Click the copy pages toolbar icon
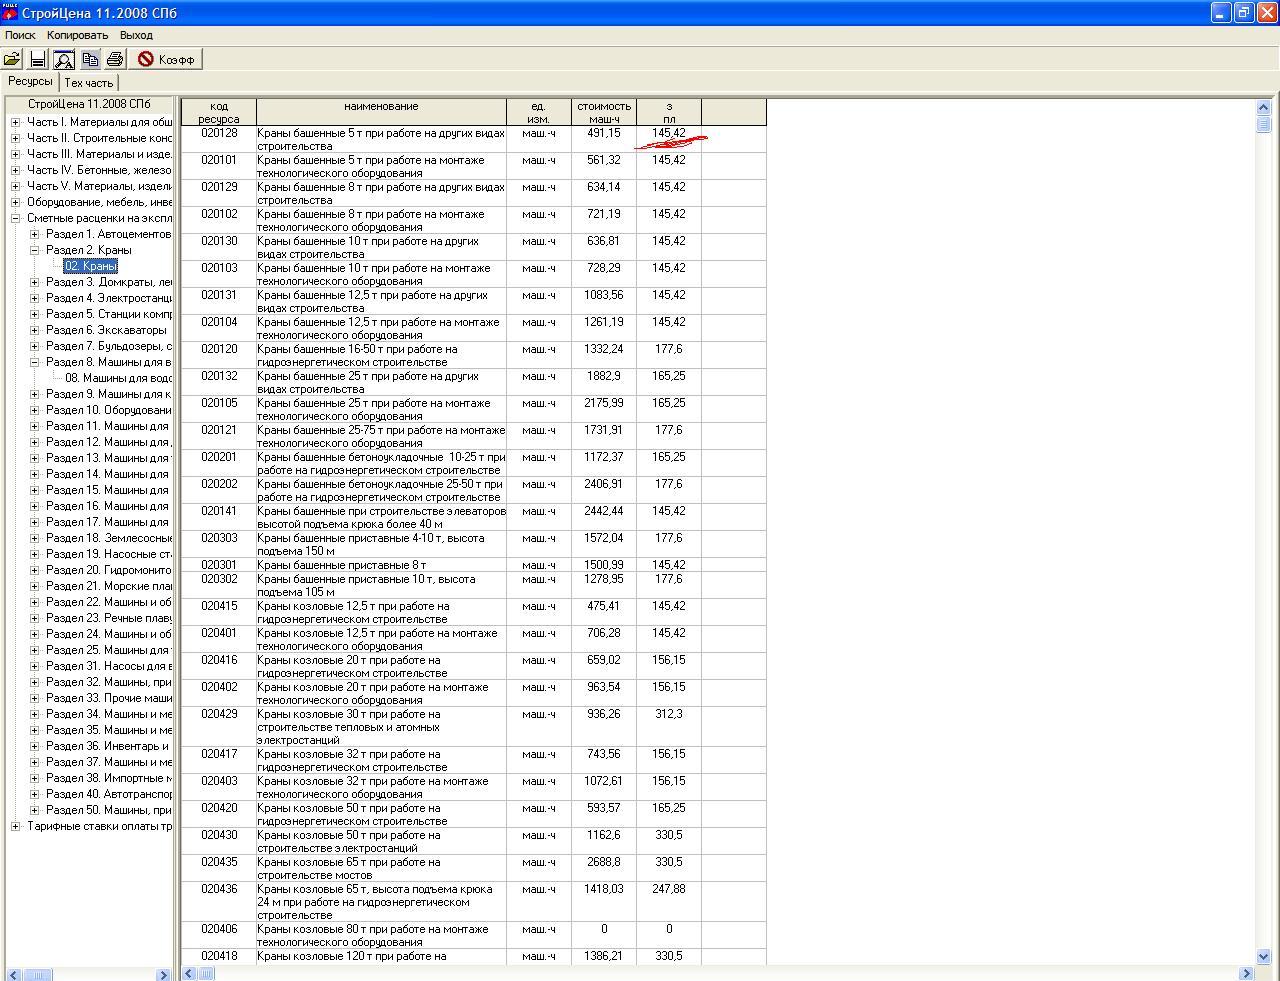Viewport: 1280px width, 981px height. pos(90,60)
